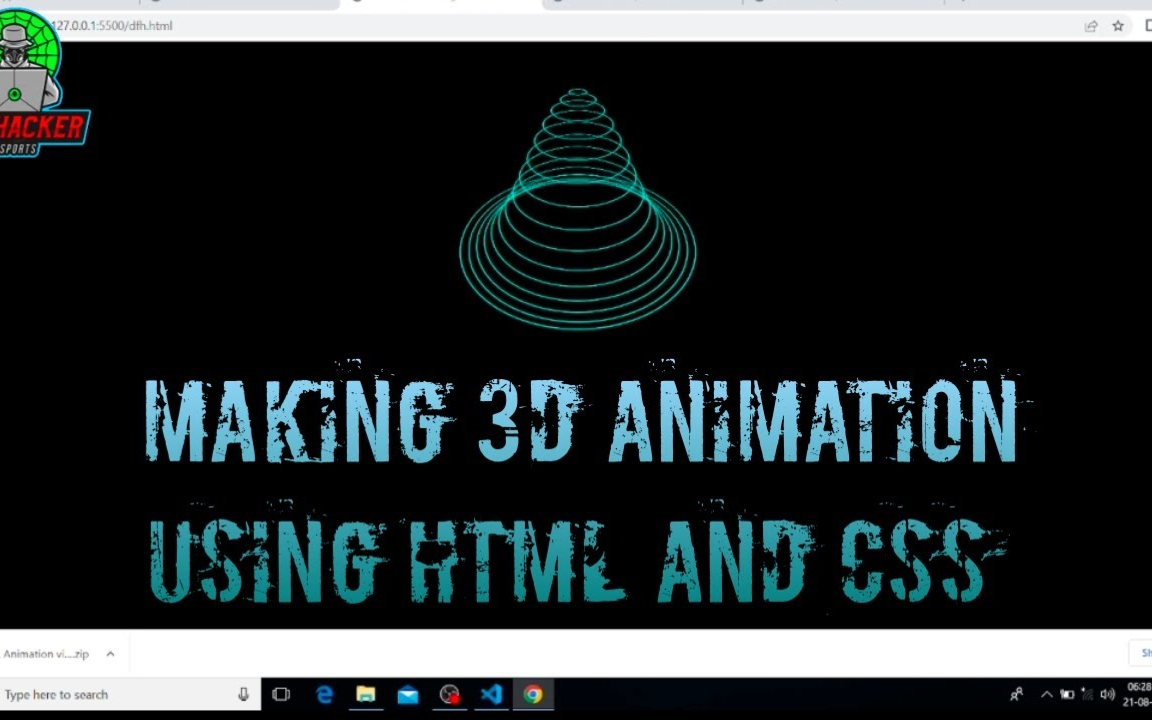Screen dimensions: 1152x720
Task: Open the Animation vi....zip downloaded file
Action: click(x=46, y=653)
